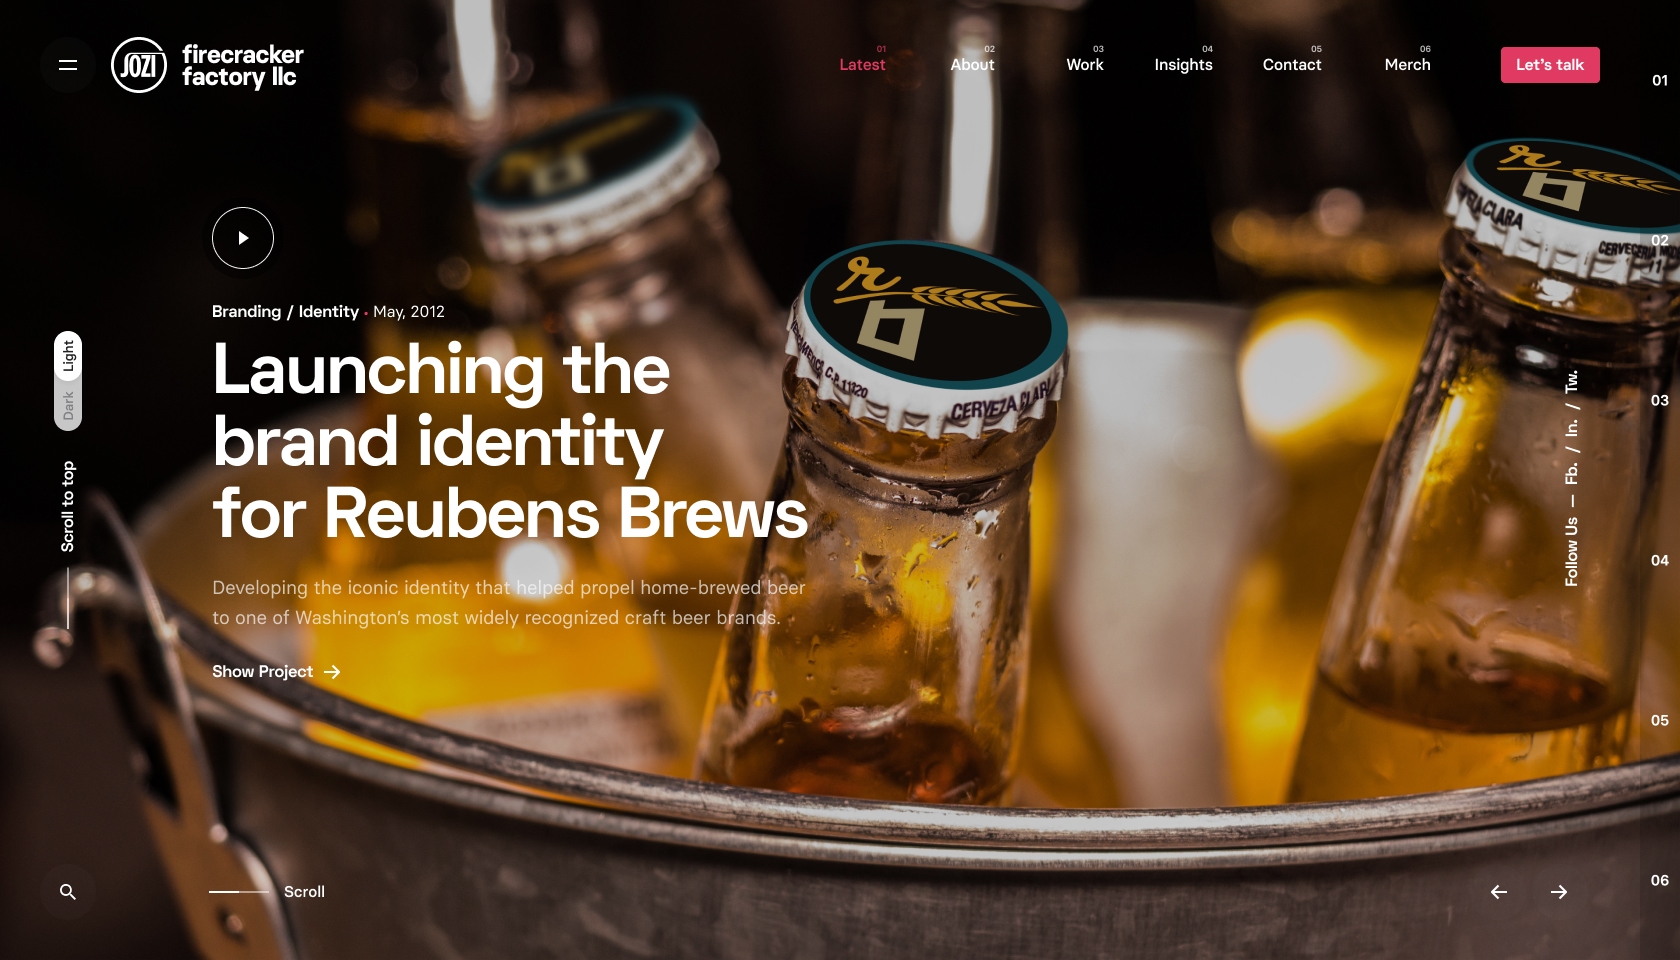Open the Contact nav item
Image resolution: width=1680 pixels, height=960 pixels.
click(1292, 64)
